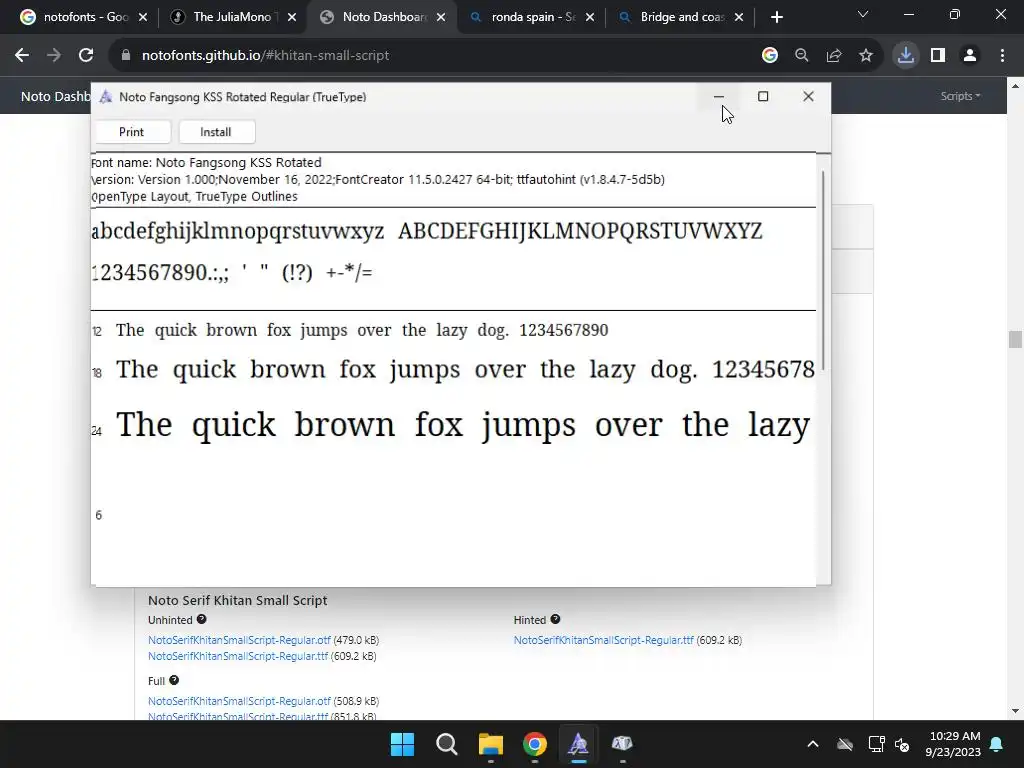
Task: Open Windows taskbar search
Action: tap(447, 744)
